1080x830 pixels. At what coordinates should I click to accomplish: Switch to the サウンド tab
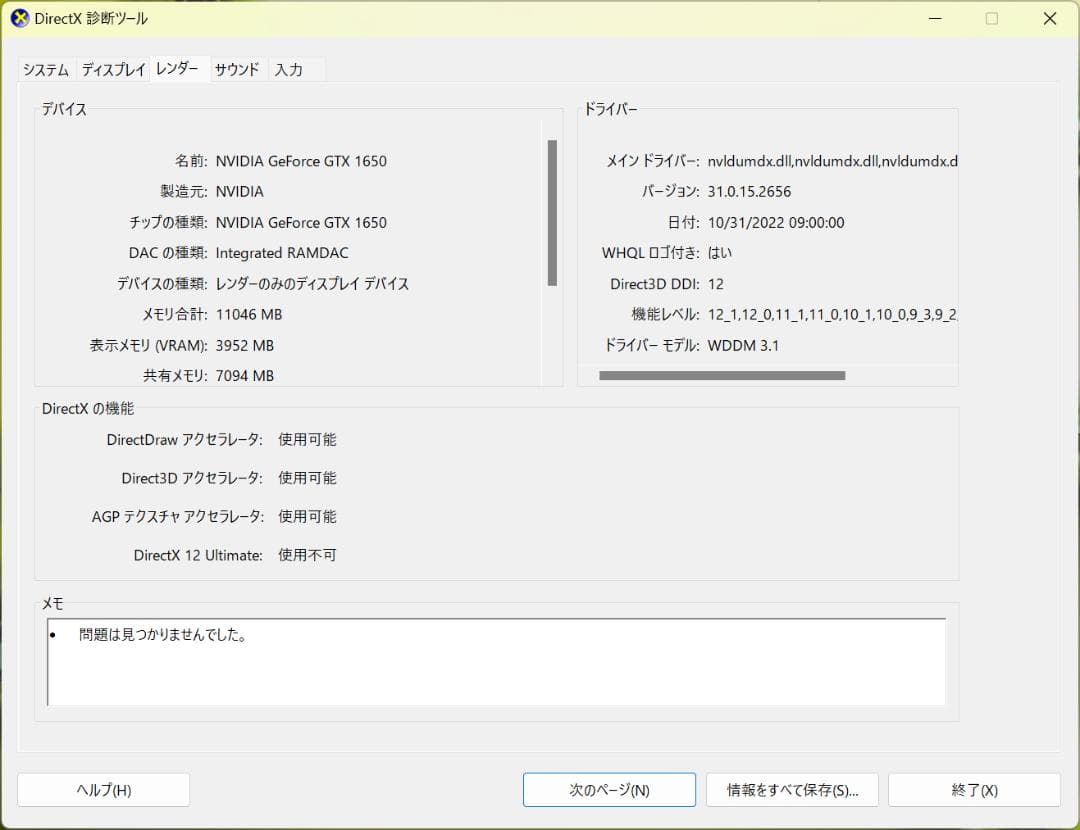pos(237,70)
